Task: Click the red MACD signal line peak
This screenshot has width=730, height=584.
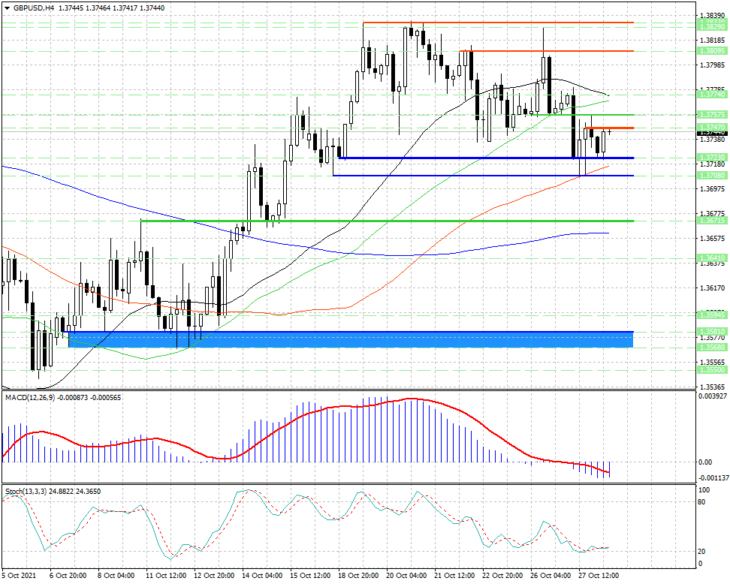Action: click(412, 399)
